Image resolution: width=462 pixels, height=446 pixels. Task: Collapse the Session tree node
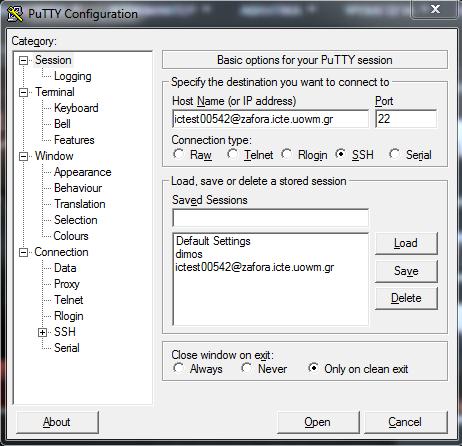23,60
